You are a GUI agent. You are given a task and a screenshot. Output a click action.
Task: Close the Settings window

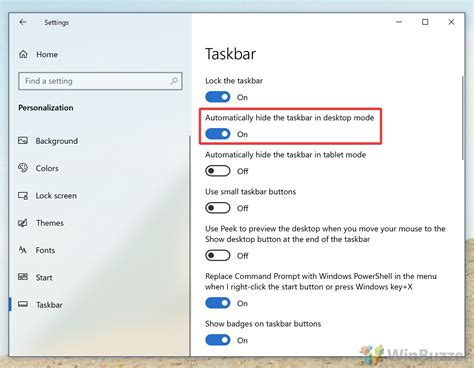coord(451,22)
